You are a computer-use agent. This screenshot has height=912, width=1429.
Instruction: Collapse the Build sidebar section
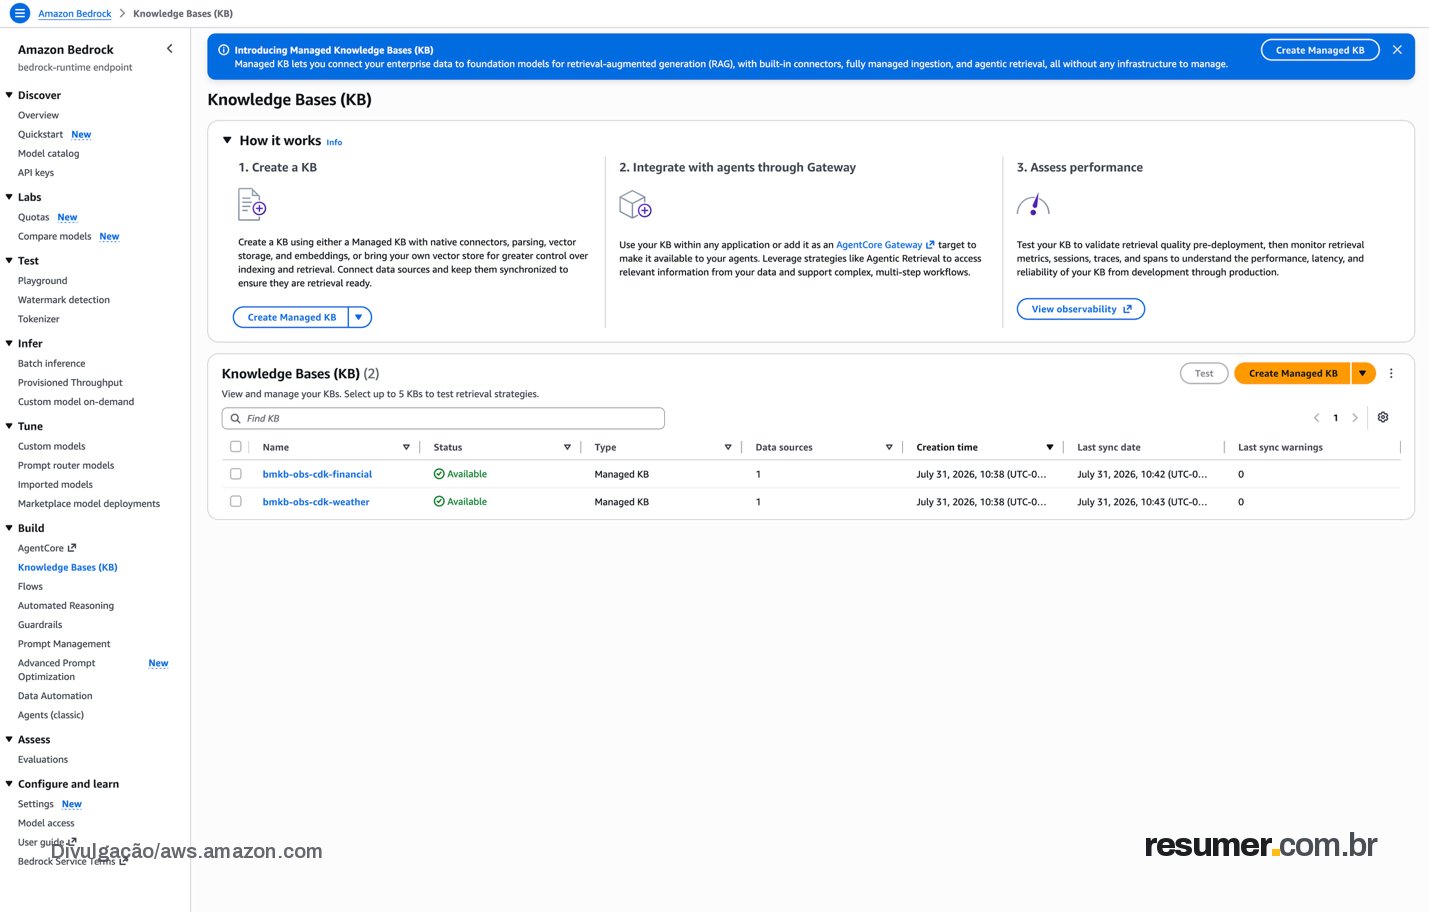[x=9, y=528]
